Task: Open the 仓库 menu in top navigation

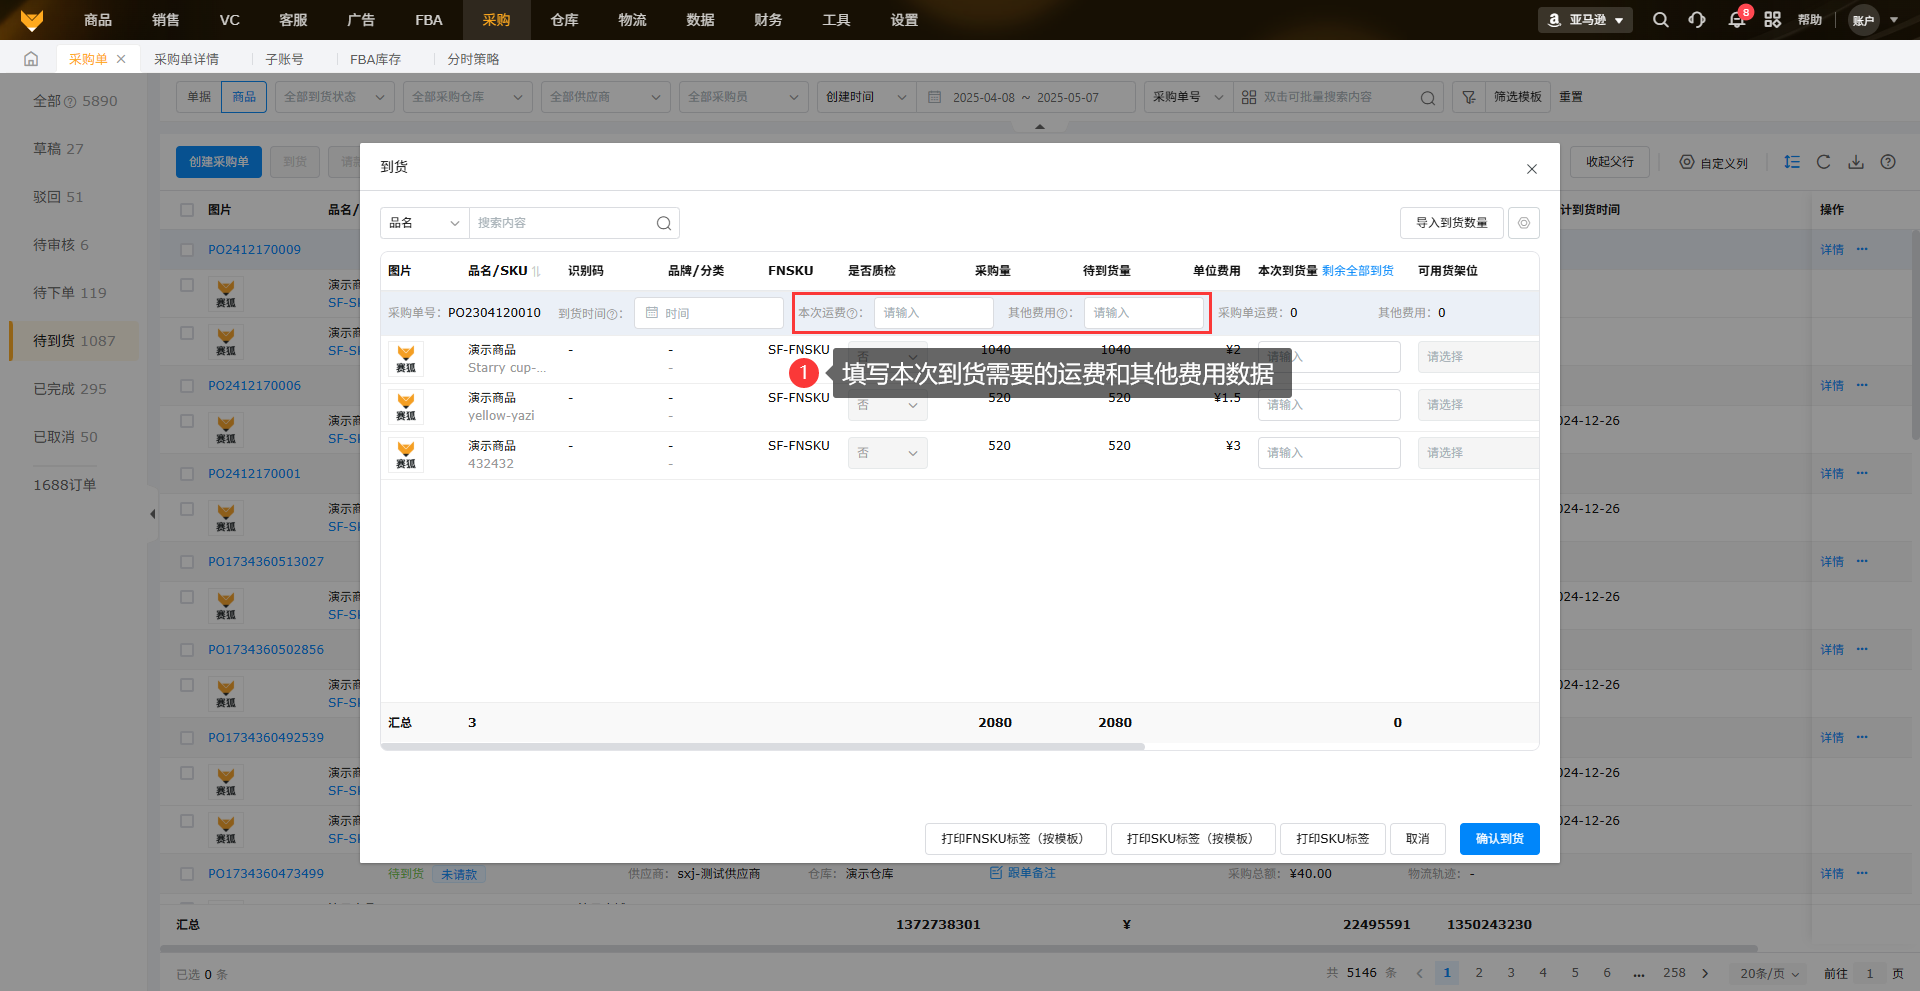Action: click(564, 20)
